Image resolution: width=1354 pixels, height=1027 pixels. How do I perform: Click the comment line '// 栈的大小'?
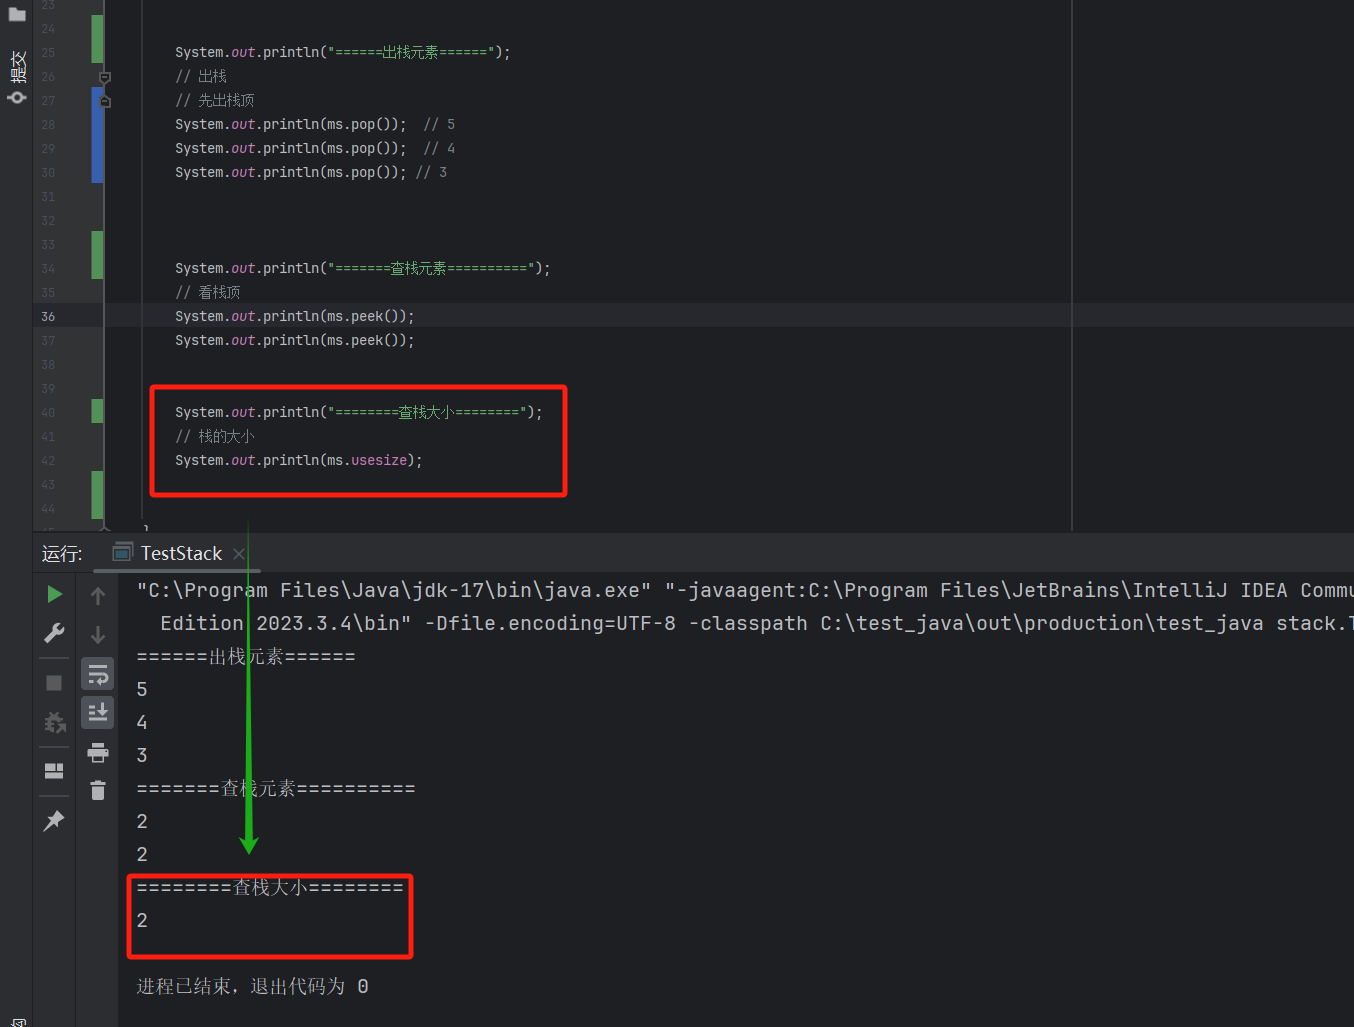pos(214,436)
